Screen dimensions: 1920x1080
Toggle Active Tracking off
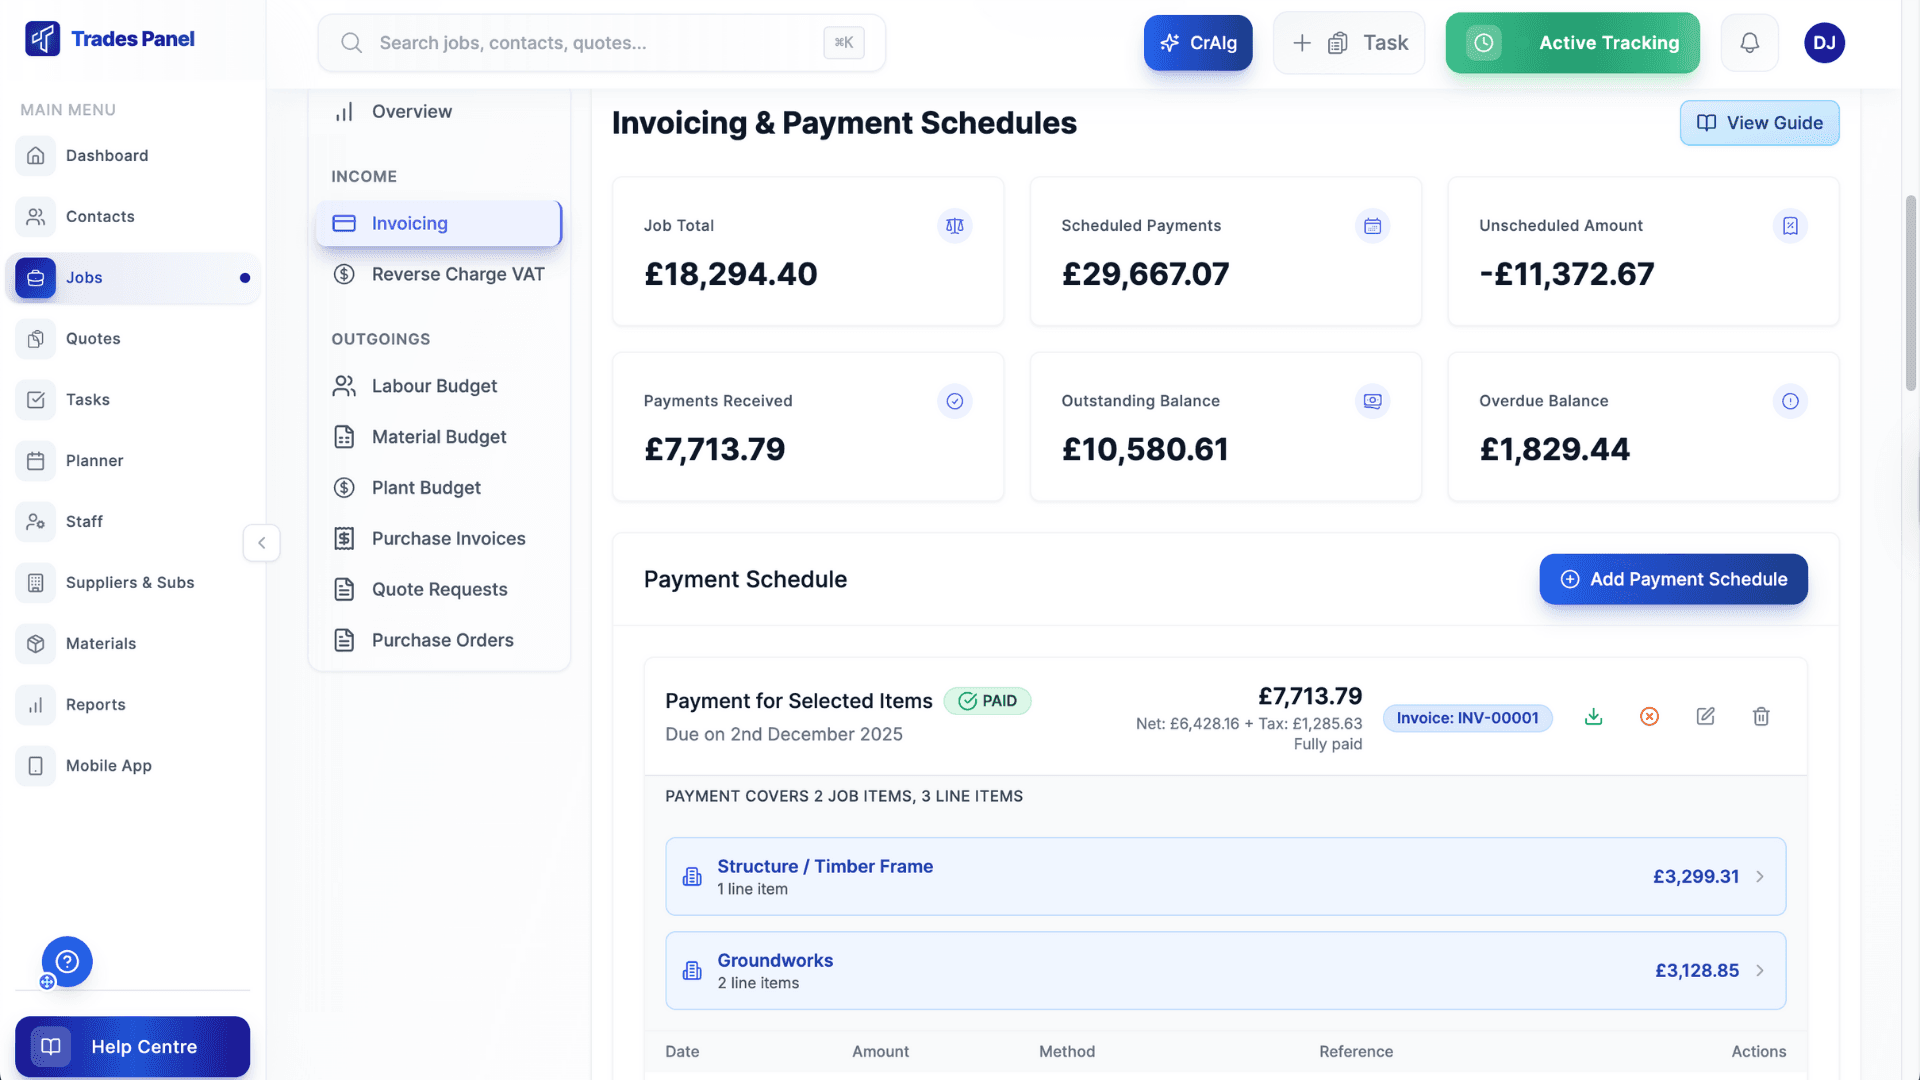(1572, 42)
